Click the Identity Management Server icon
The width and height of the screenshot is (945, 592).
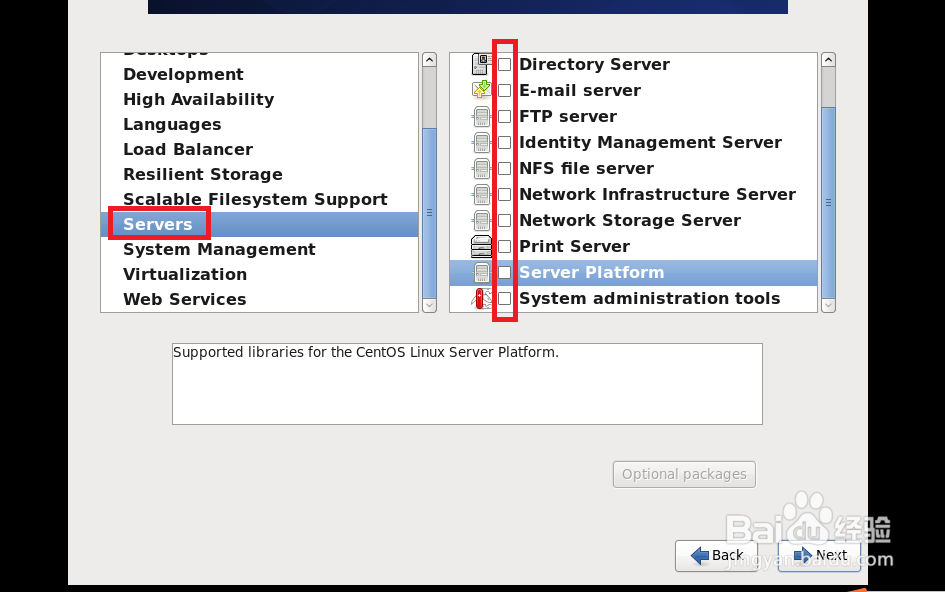point(481,142)
